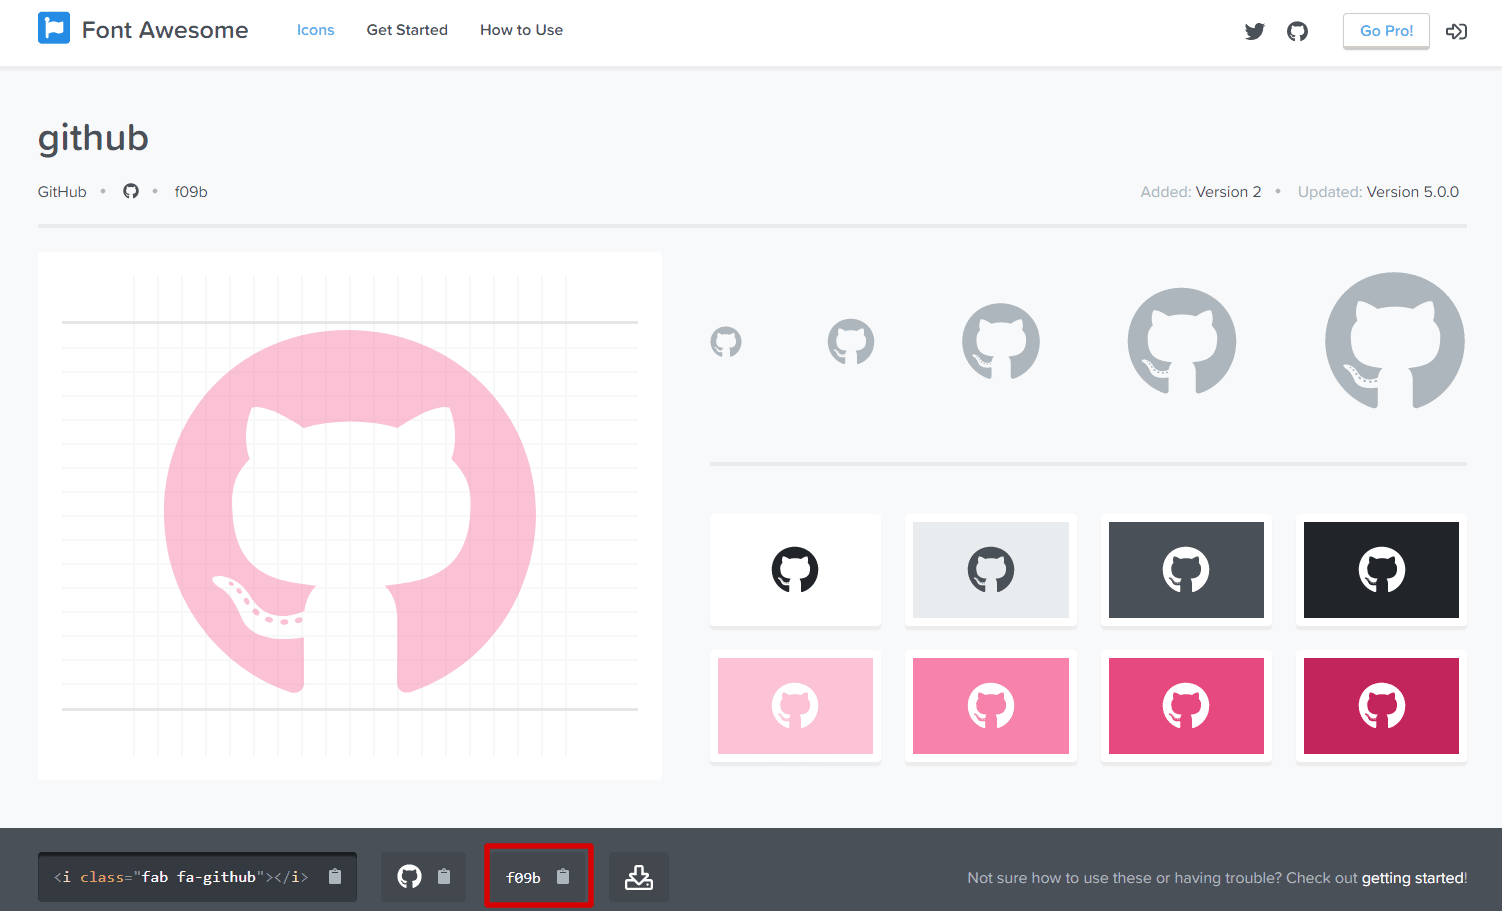
Task: Click the Font Awesome flag logo
Action: click(x=54, y=29)
